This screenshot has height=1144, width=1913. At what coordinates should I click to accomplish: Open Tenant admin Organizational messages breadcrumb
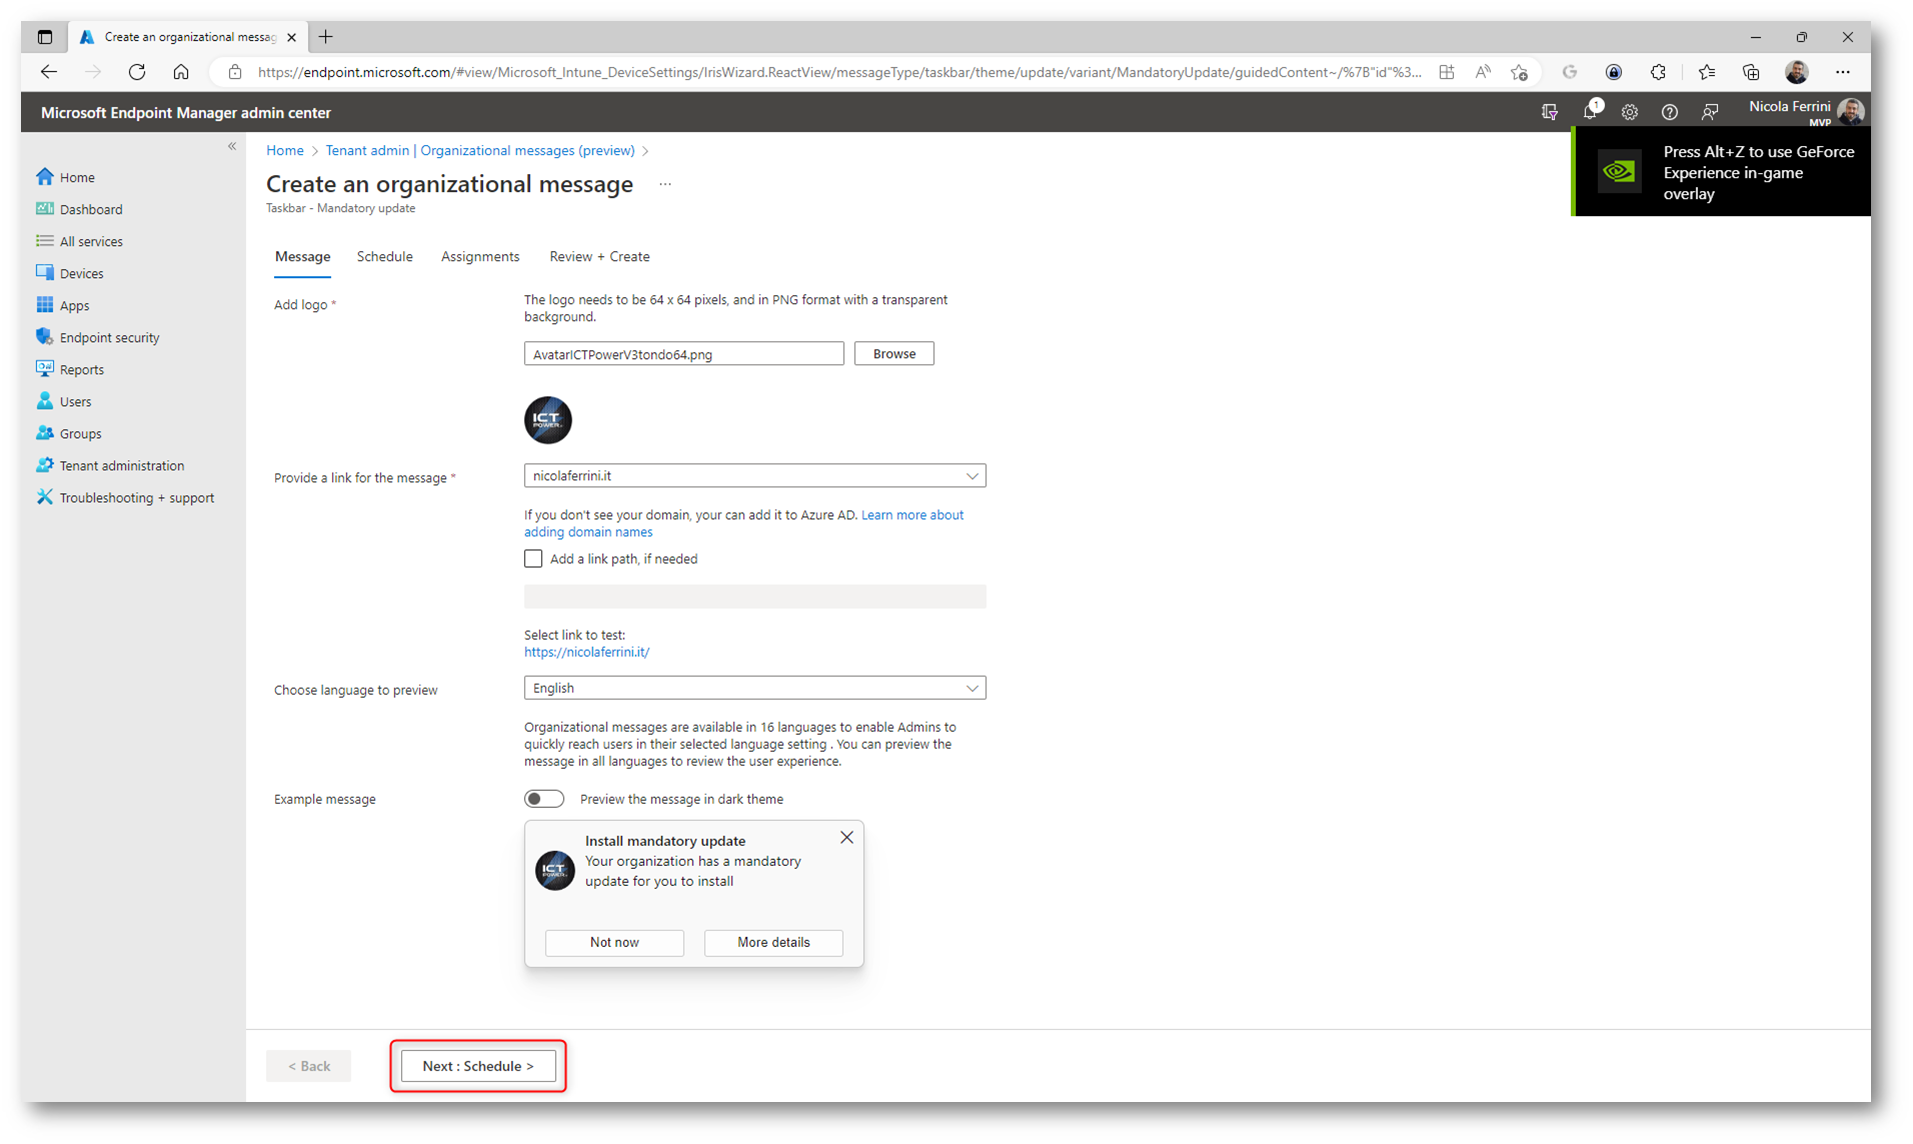(480, 150)
